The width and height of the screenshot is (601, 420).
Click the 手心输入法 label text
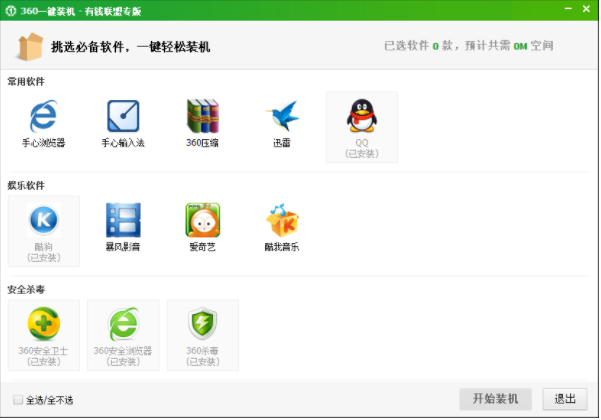coord(123,143)
